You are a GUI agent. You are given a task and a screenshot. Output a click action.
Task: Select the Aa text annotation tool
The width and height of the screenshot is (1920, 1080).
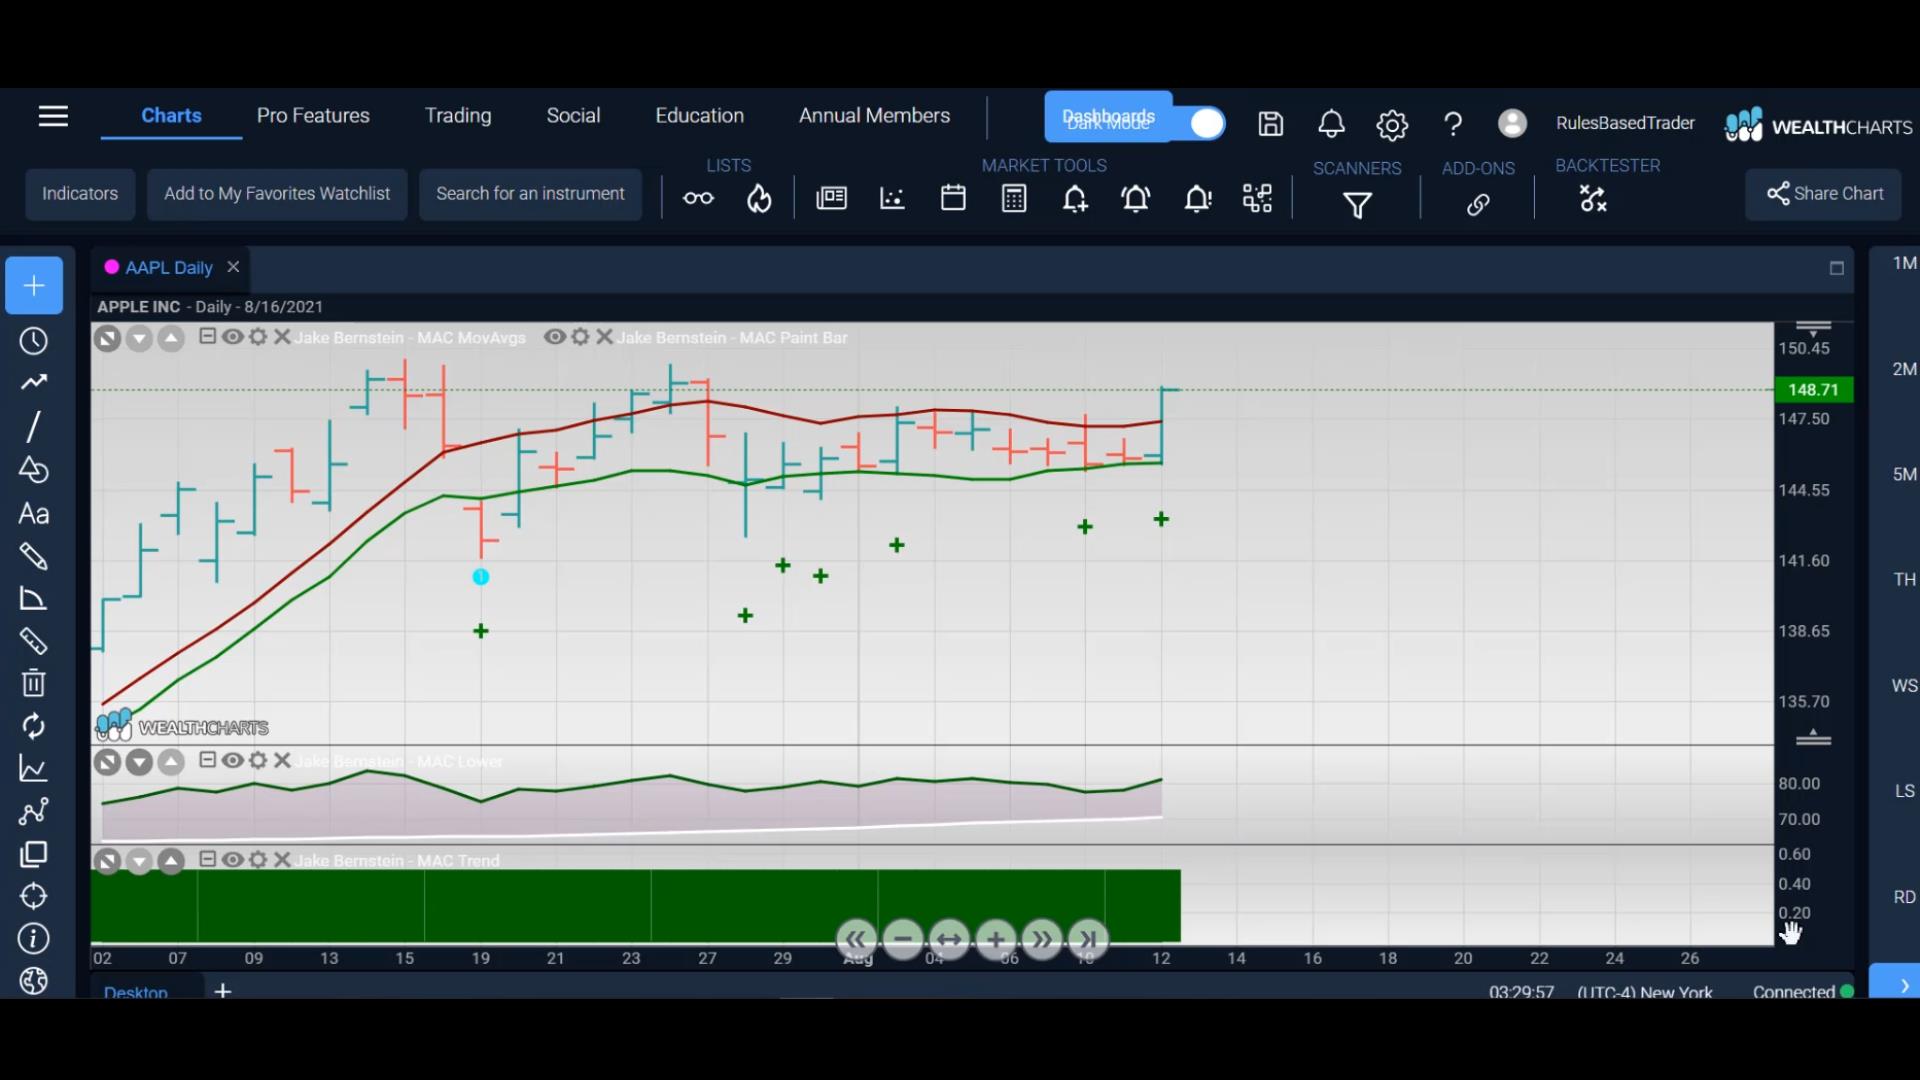click(34, 513)
